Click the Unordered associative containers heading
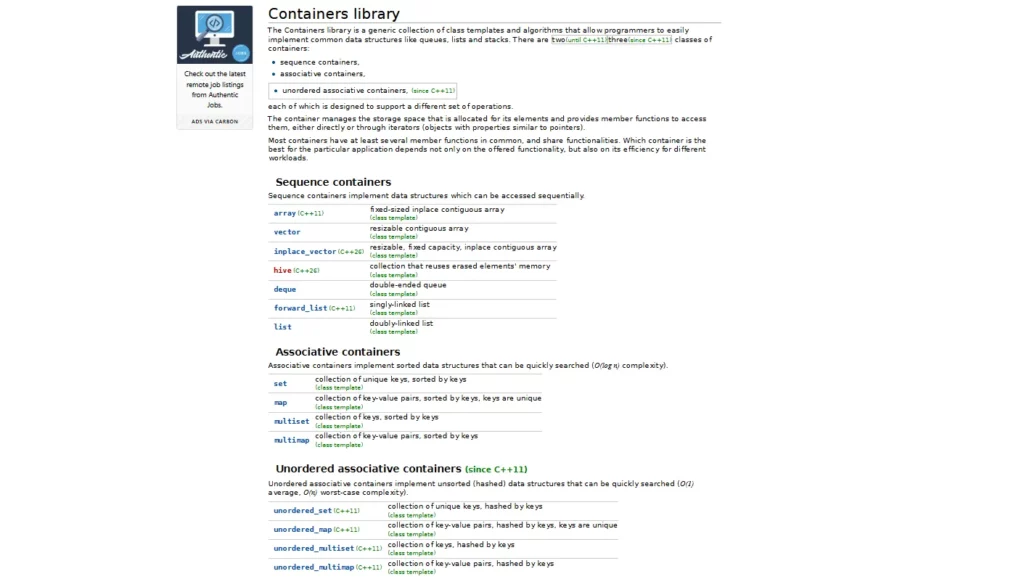Image resolution: width=1024 pixels, height=587 pixels. (368, 468)
